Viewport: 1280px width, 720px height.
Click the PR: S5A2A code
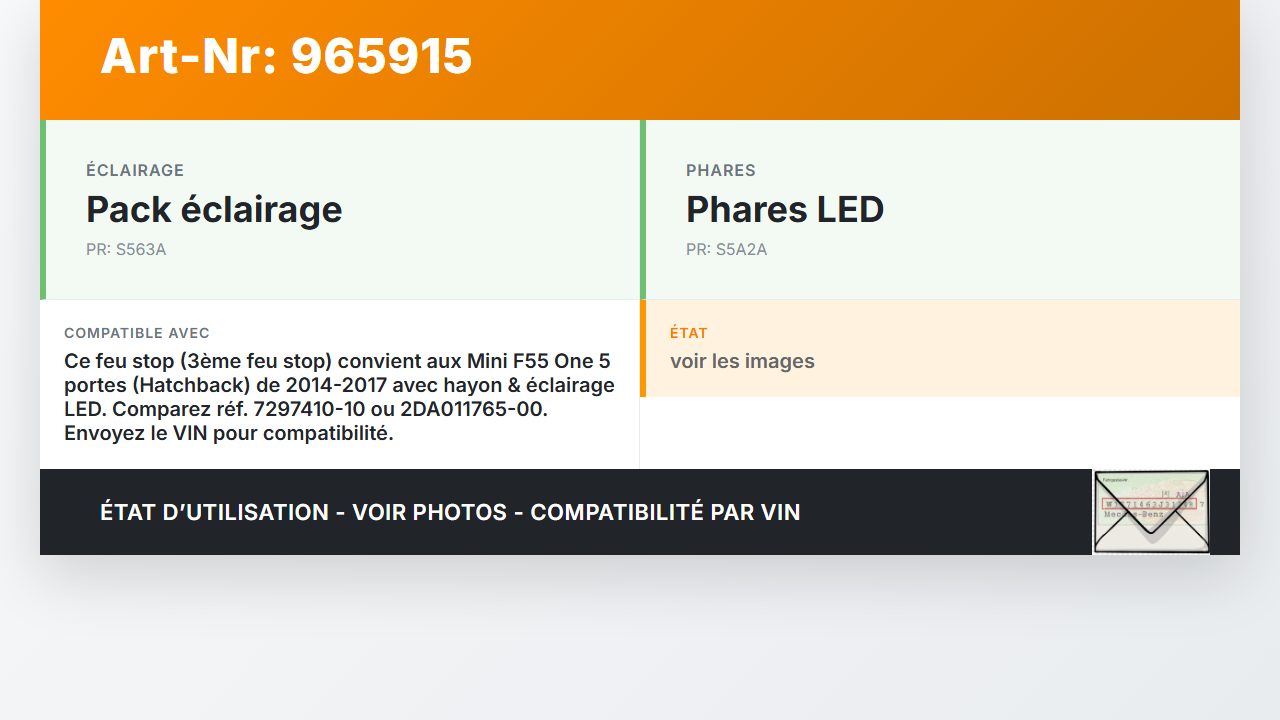click(x=726, y=250)
